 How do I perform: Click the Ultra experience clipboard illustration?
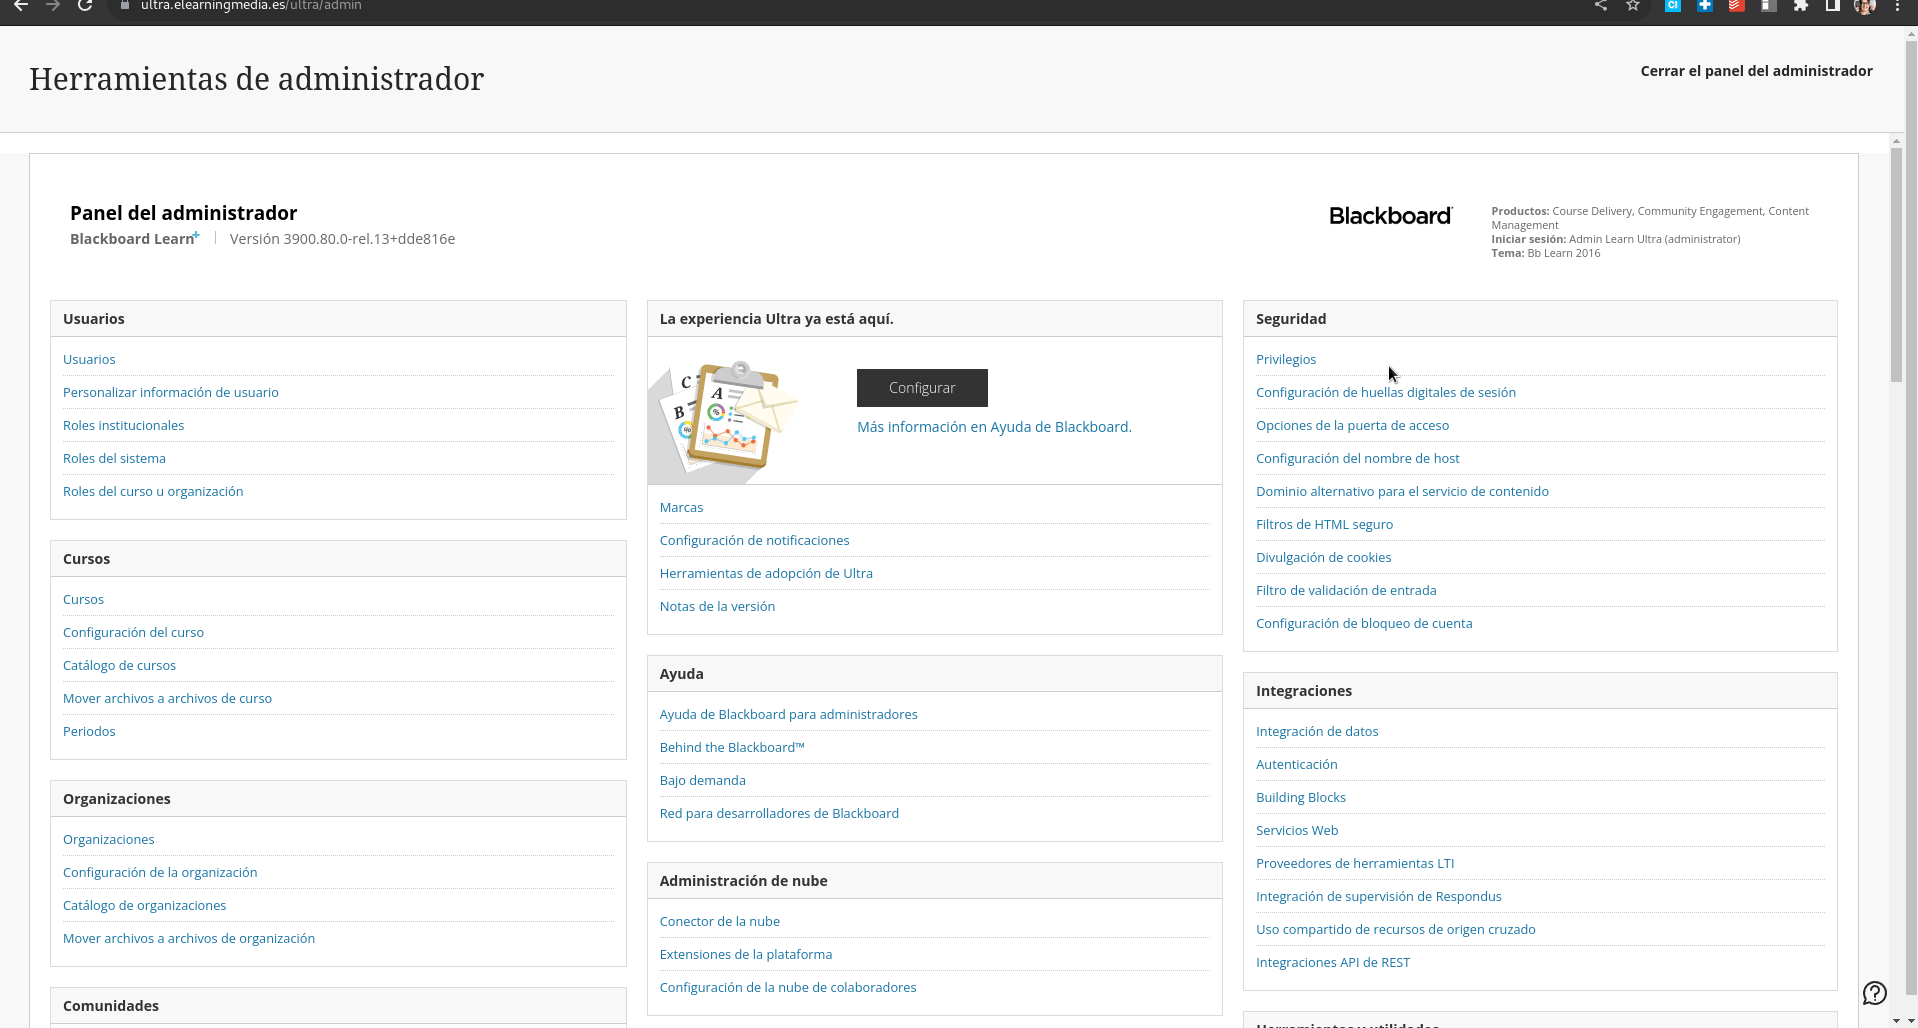(724, 421)
